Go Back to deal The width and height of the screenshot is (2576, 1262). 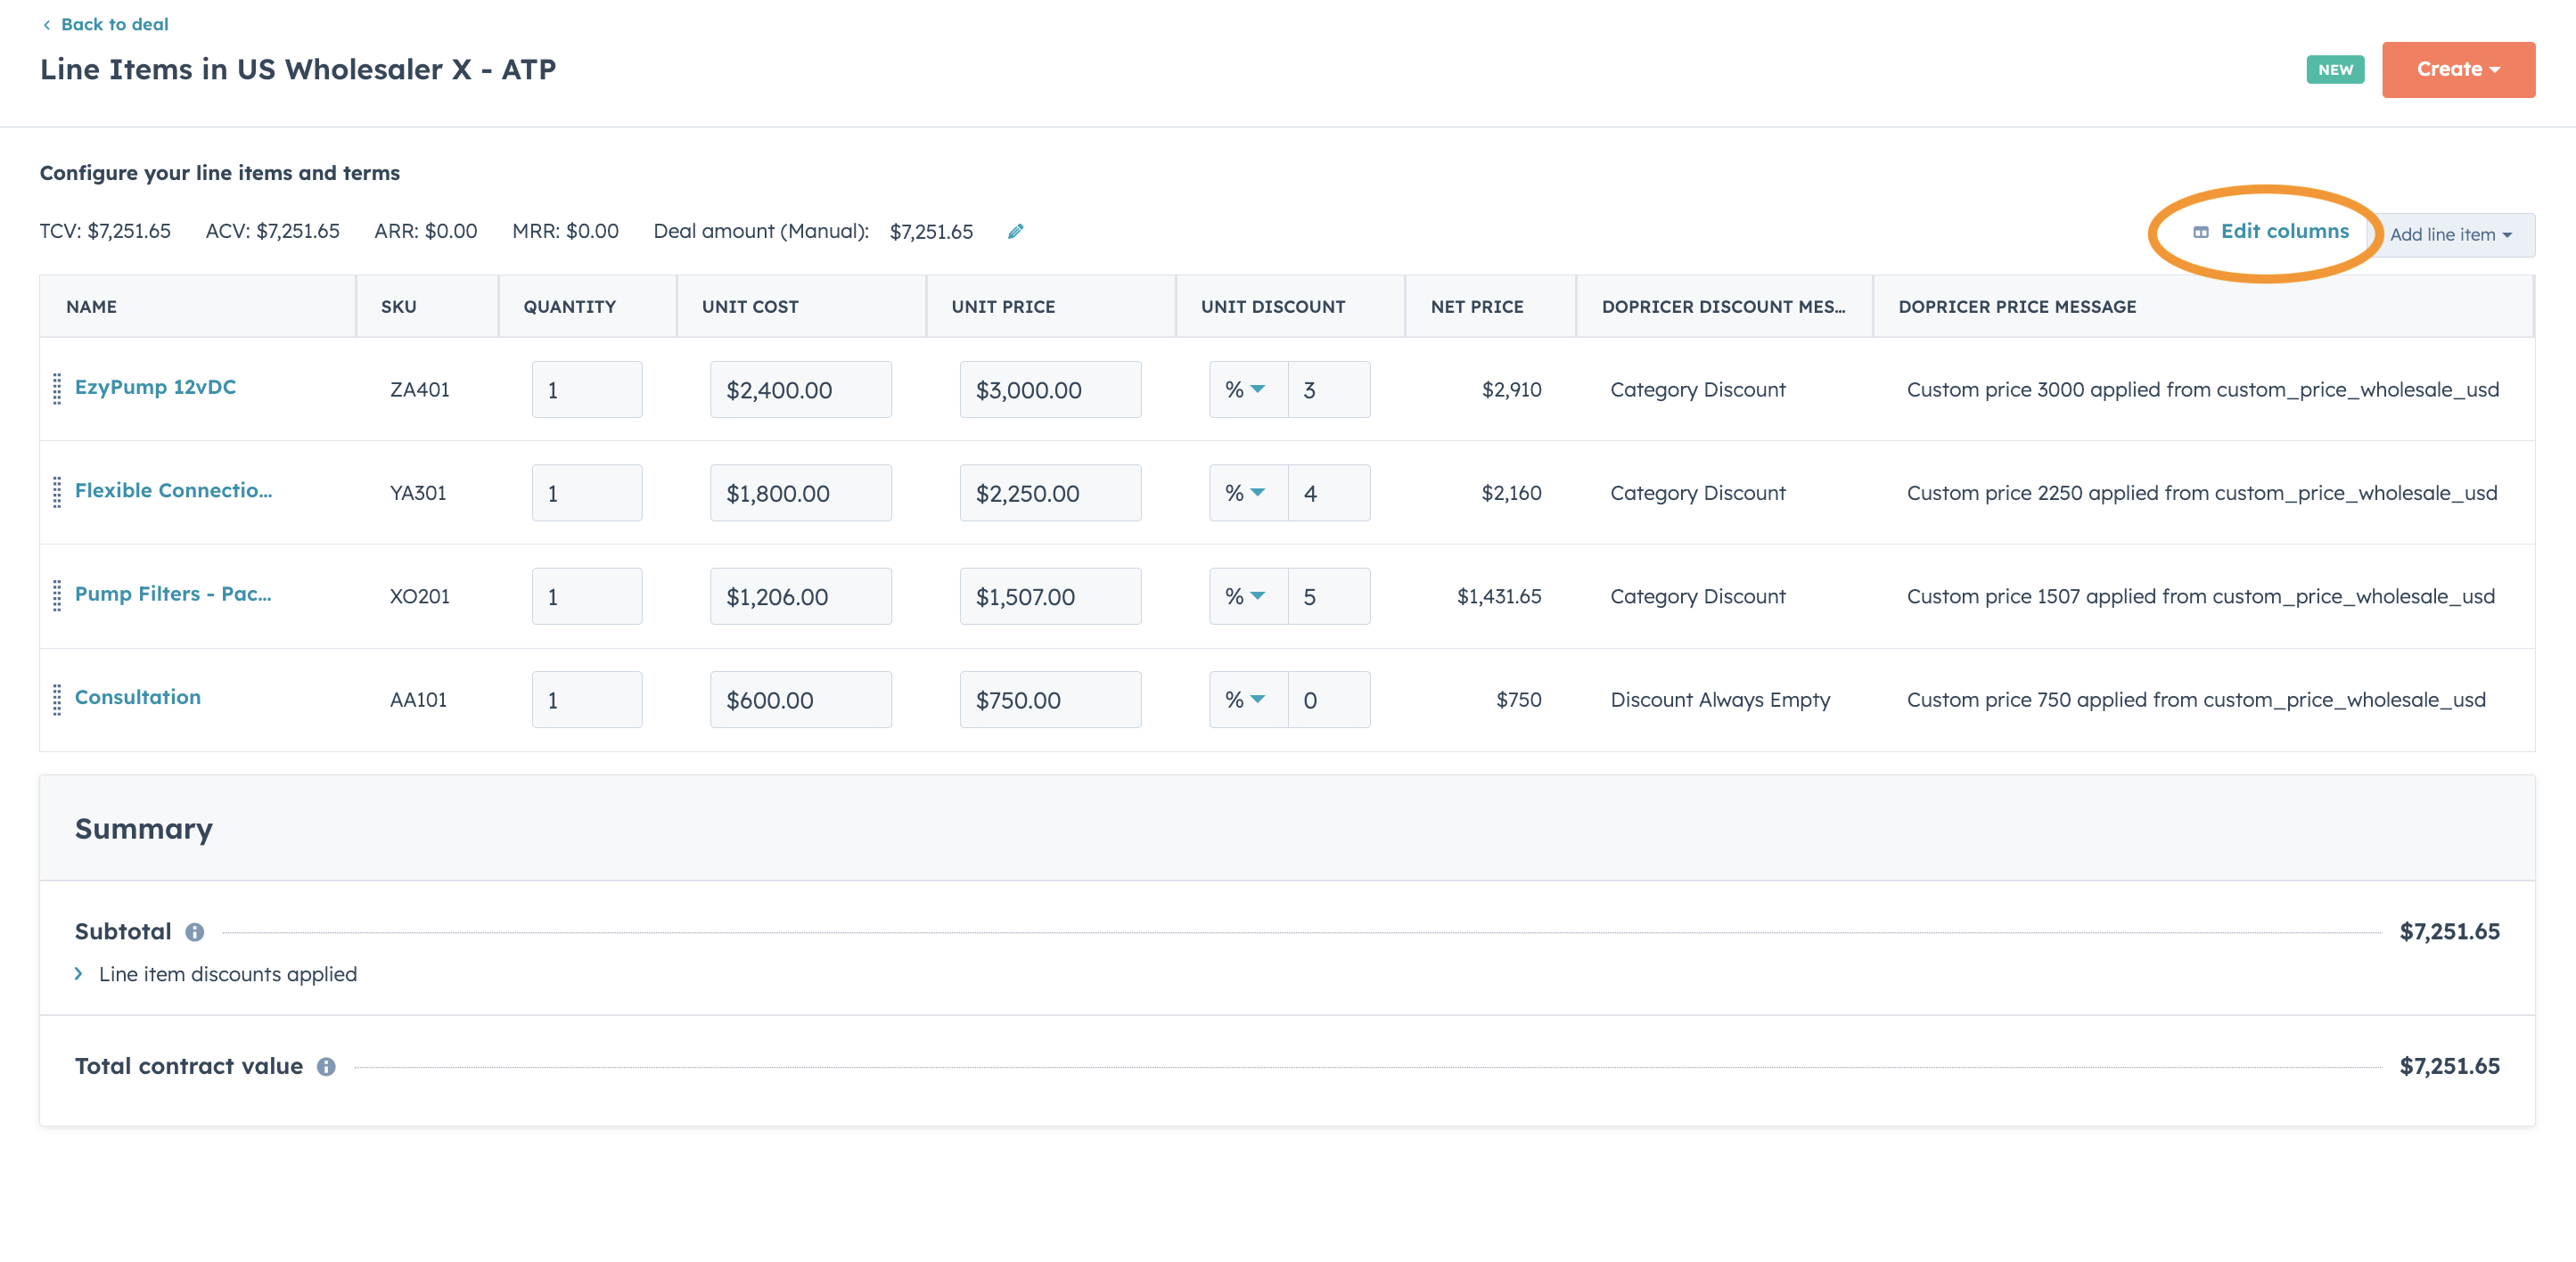105,24
